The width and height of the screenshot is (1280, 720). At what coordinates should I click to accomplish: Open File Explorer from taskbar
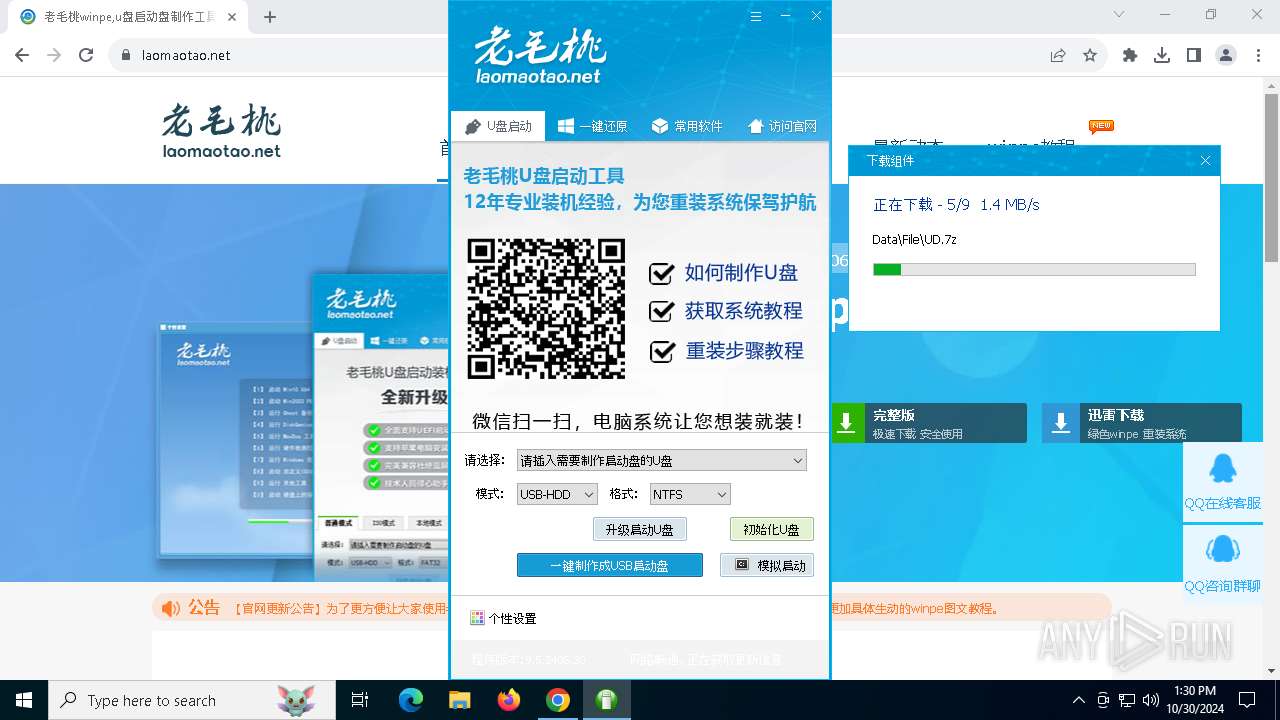[x=459, y=700]
